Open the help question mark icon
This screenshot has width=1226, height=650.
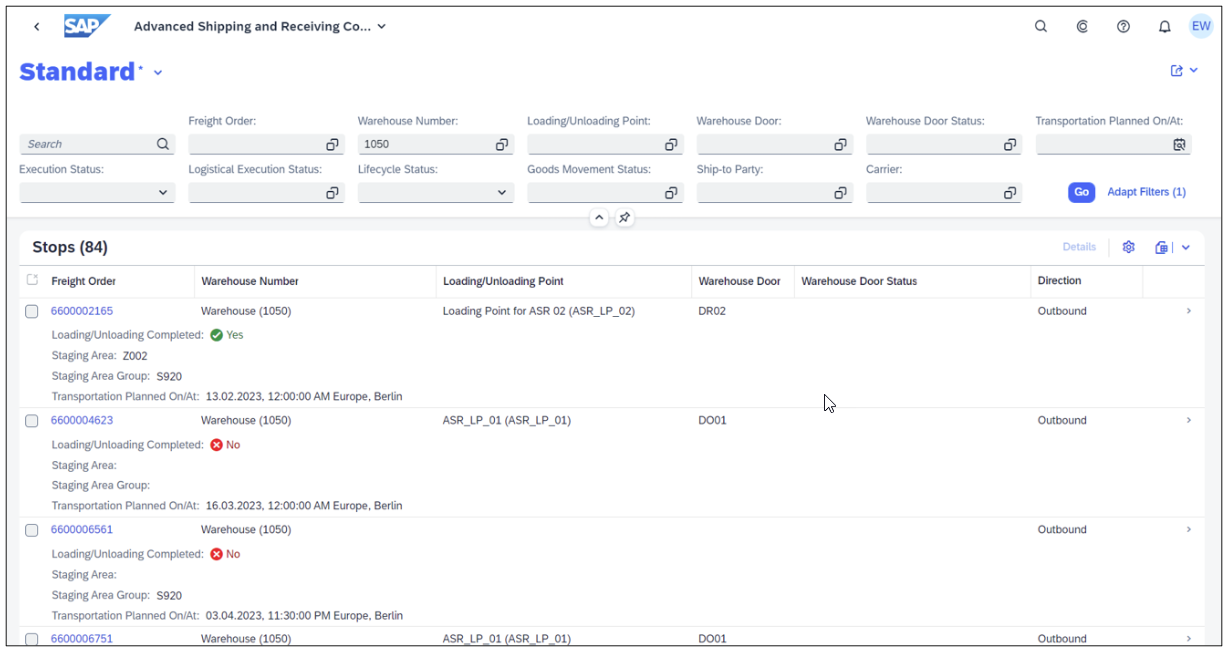click(x=1123, y=27)
